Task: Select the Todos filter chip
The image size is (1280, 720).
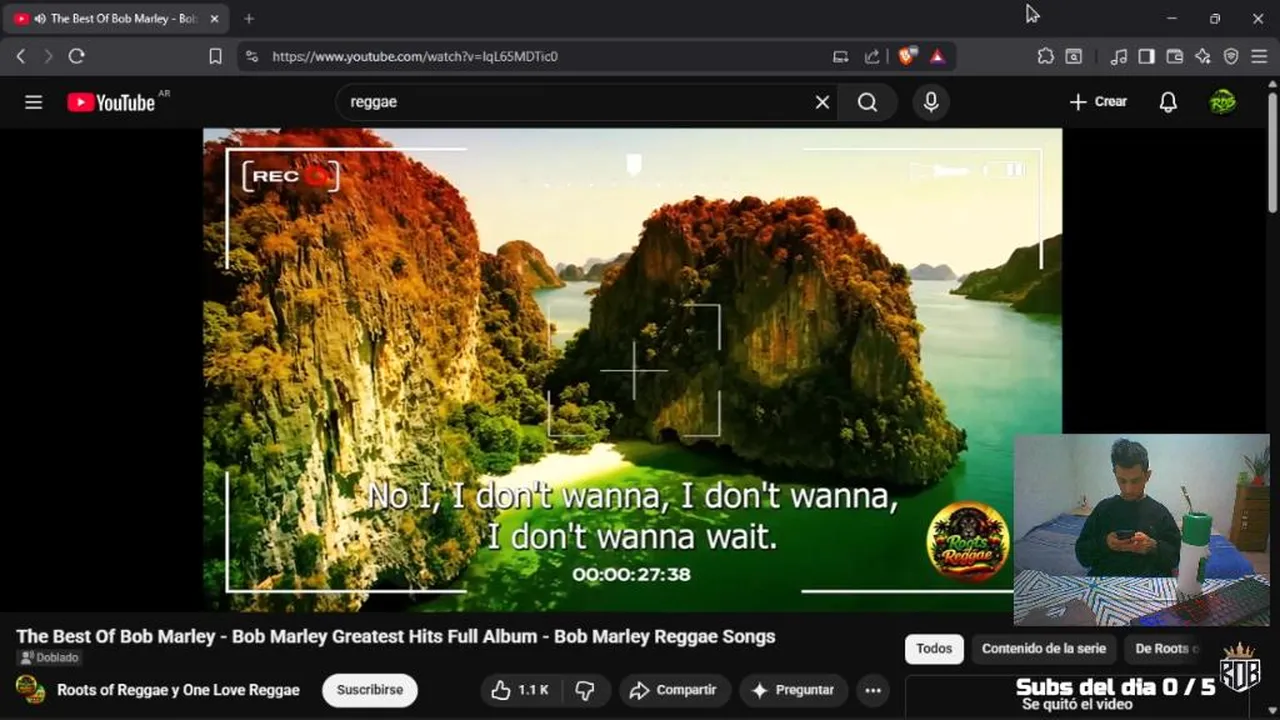Action: point(934,649)
